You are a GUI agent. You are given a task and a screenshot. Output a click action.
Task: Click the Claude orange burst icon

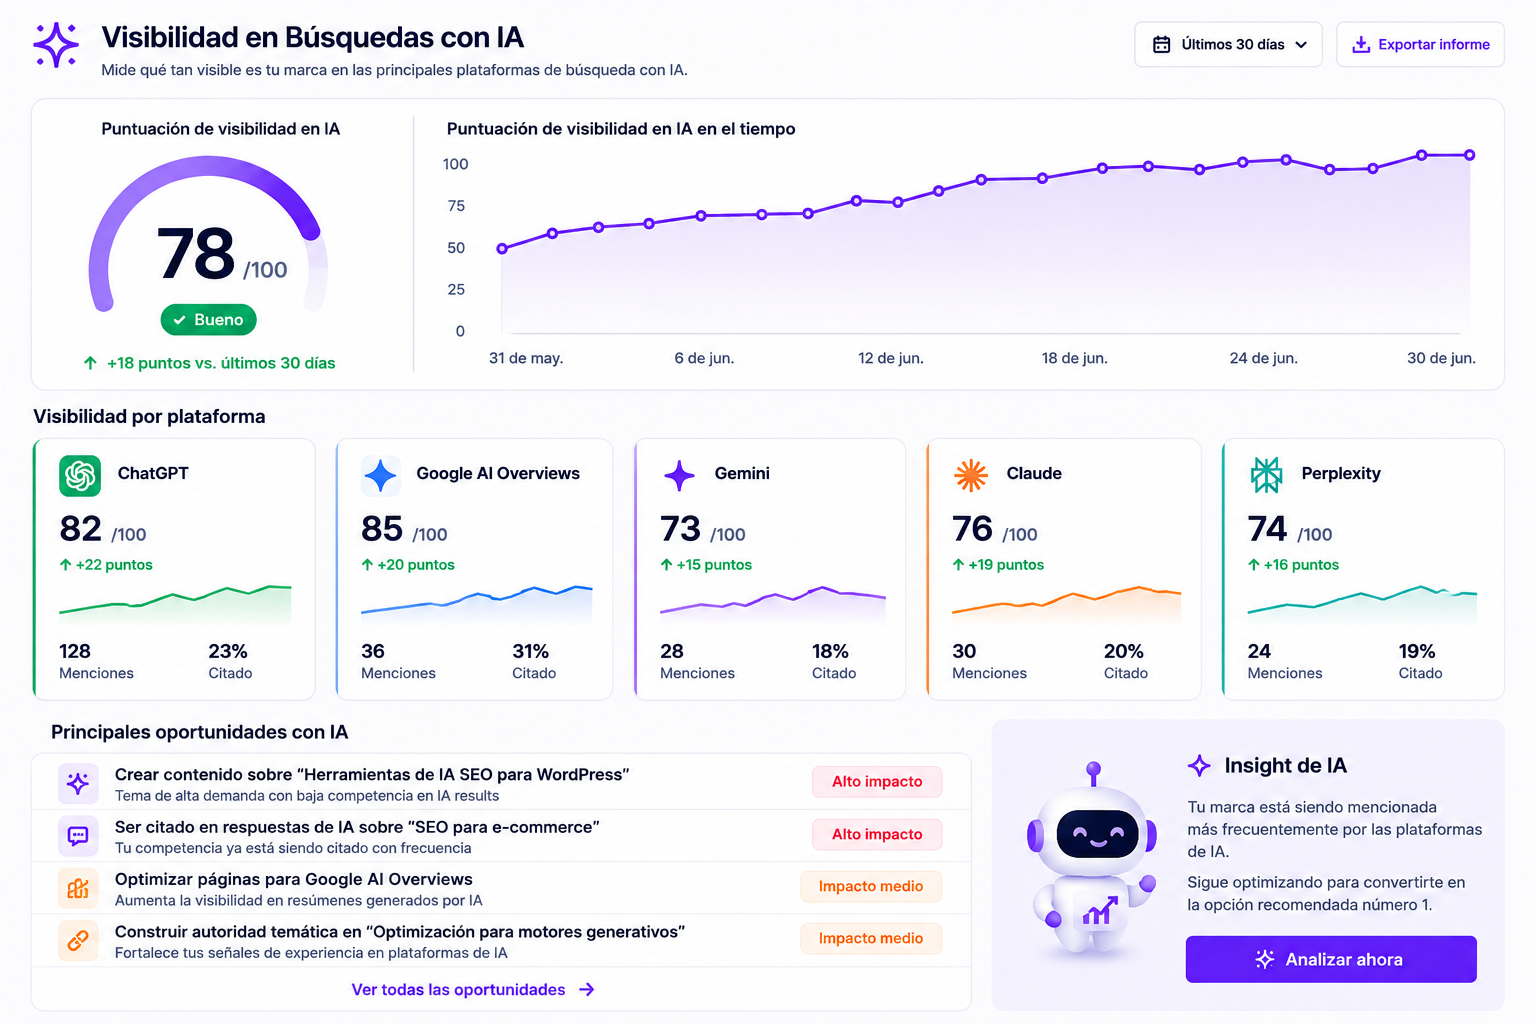click(971, 475)
